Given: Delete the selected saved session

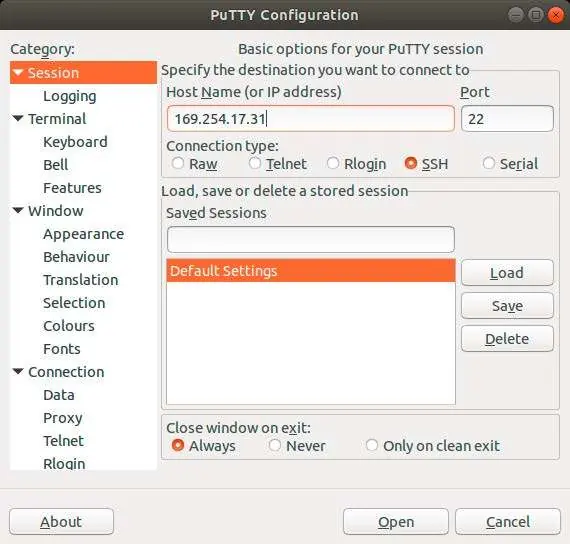Looking at the screenshot, I should 507,339.
